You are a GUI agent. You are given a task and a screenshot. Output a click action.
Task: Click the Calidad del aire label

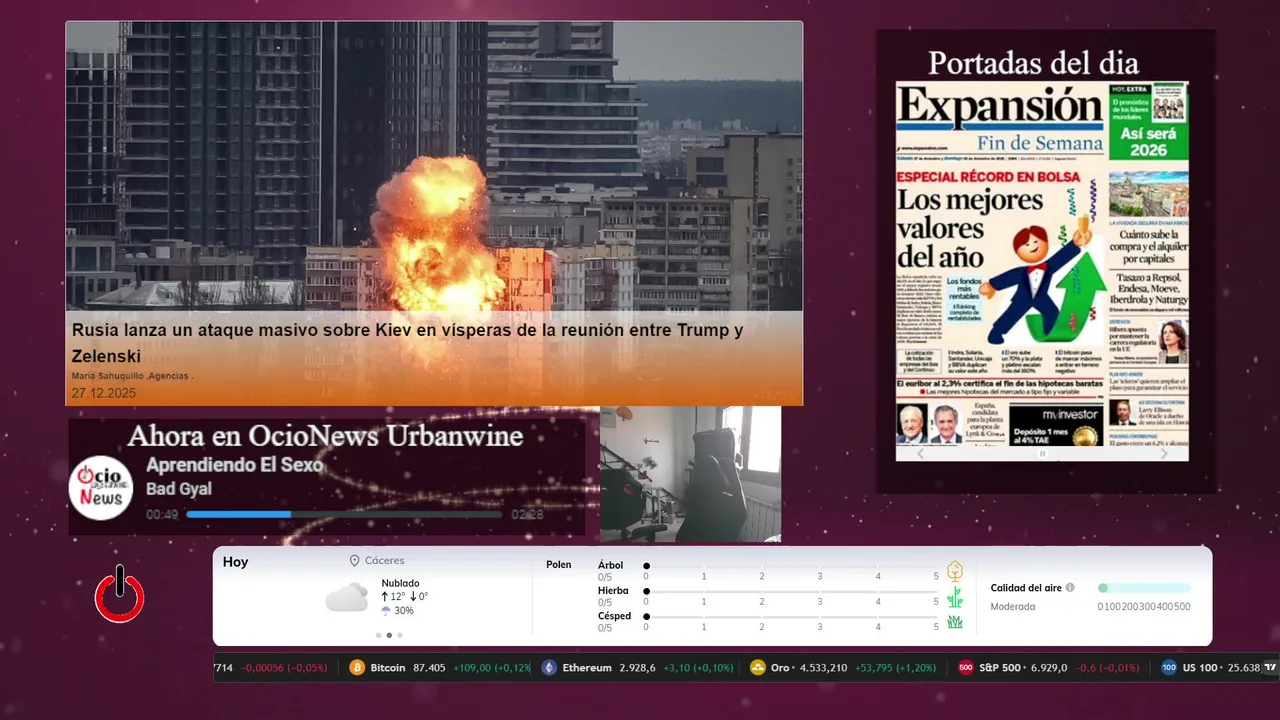1026,588
